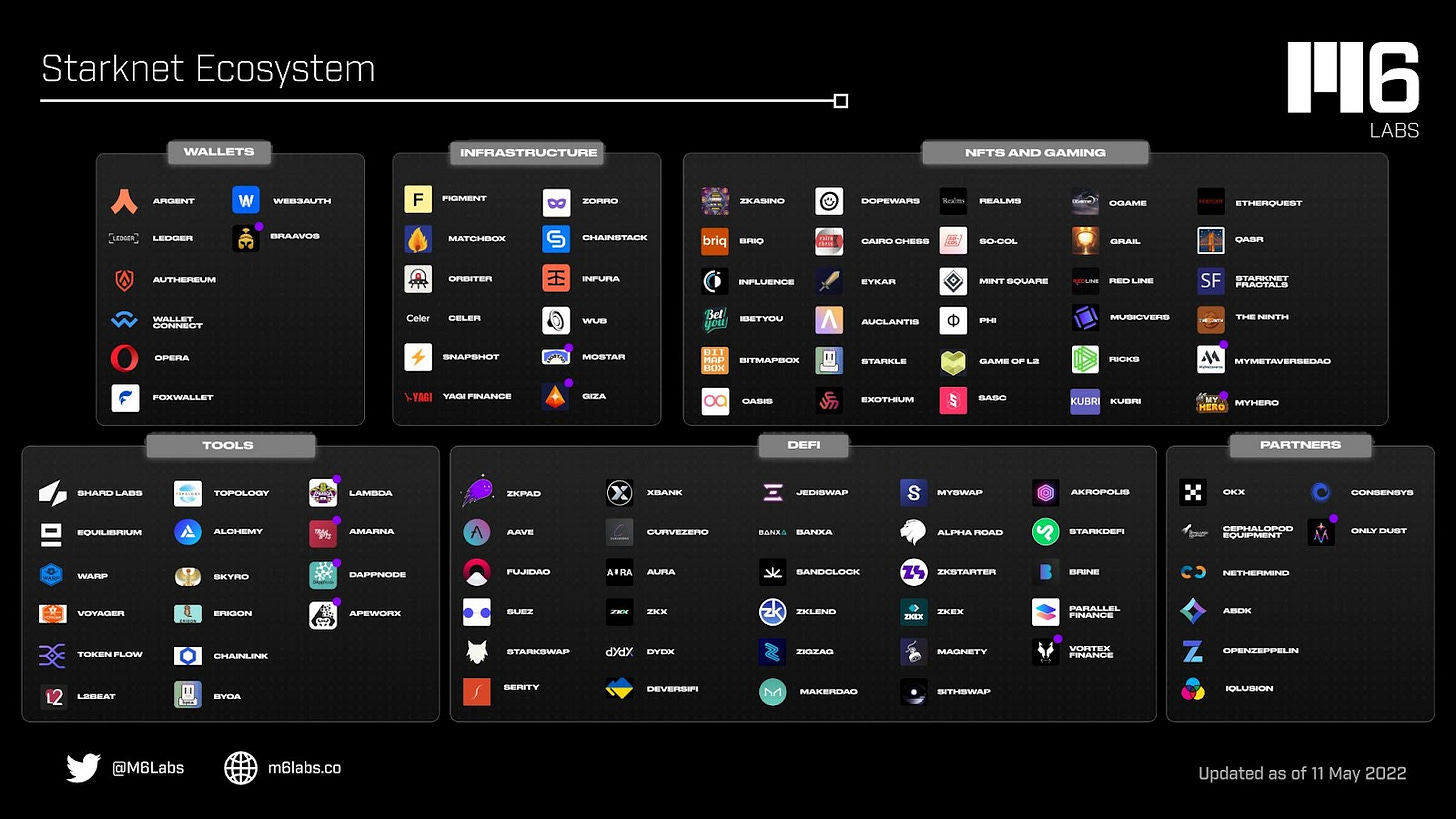This screenshot has height=819, width=1456.
Task: Open the @M6Labs Twitter handle
Action: [x=148, y=768]
